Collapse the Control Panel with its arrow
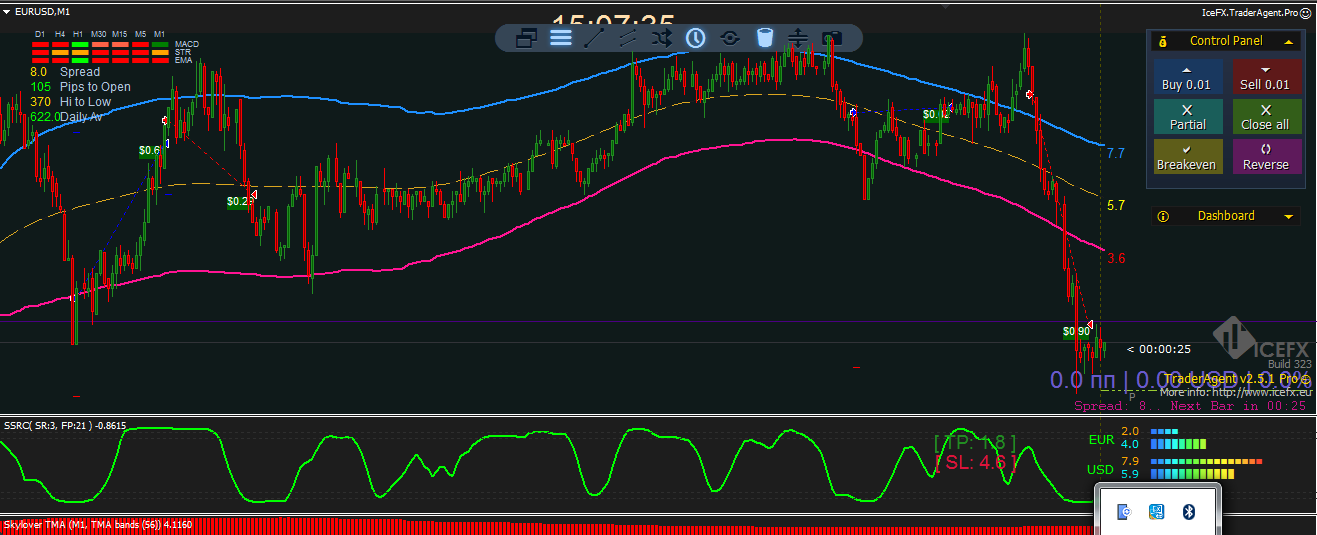 pyautogui.click(x=1289, y=42)
